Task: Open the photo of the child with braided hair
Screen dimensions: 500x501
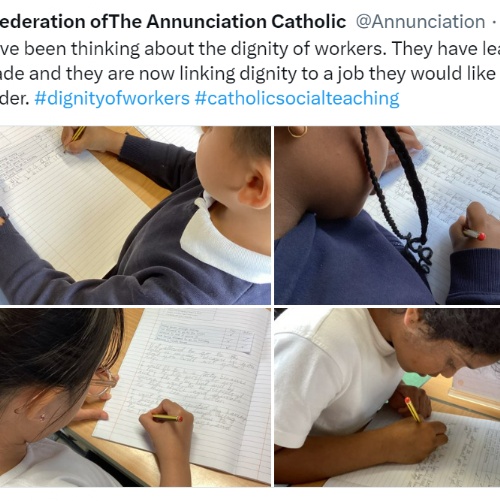Action: point(387,215)
